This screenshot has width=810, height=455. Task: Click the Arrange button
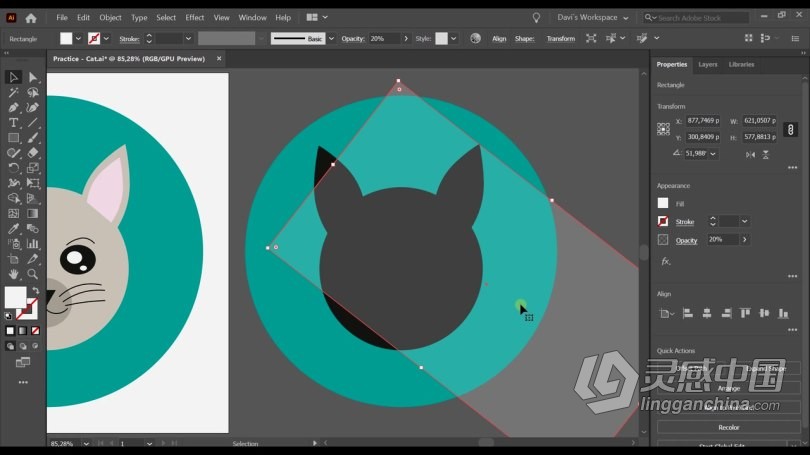pos(728,388)
